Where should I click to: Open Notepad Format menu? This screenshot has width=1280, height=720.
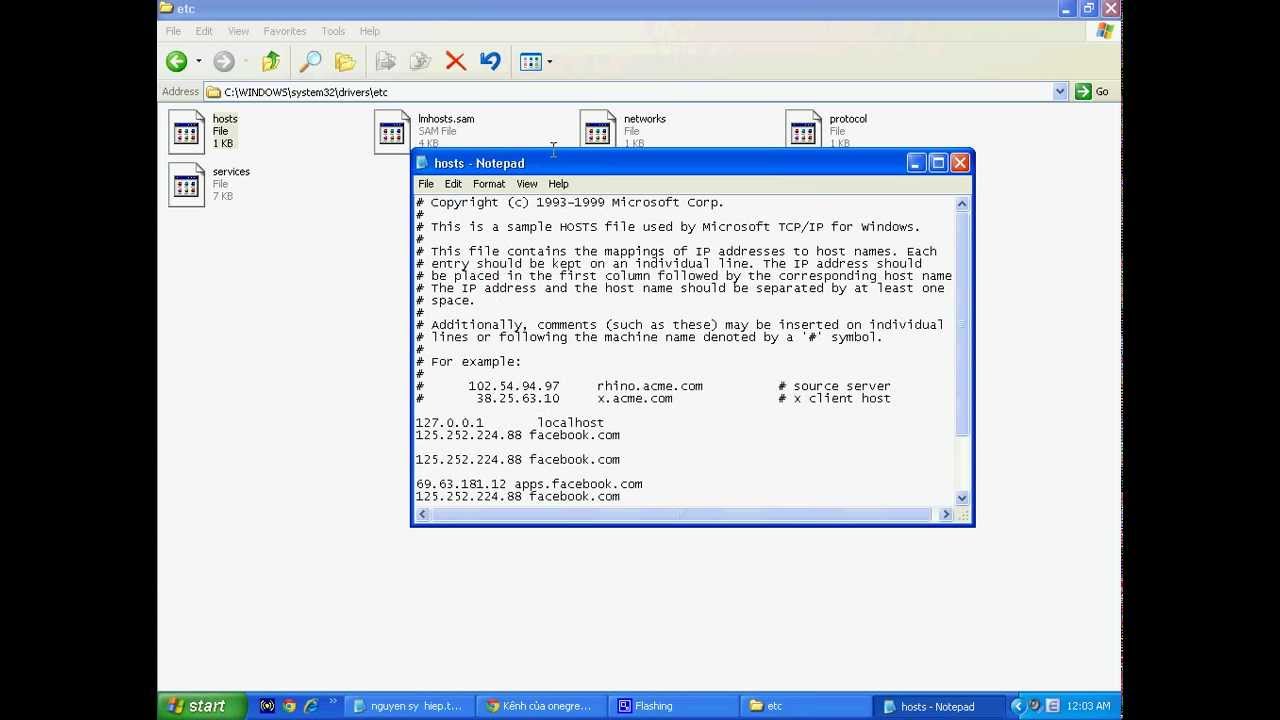[x=489, y=184]
